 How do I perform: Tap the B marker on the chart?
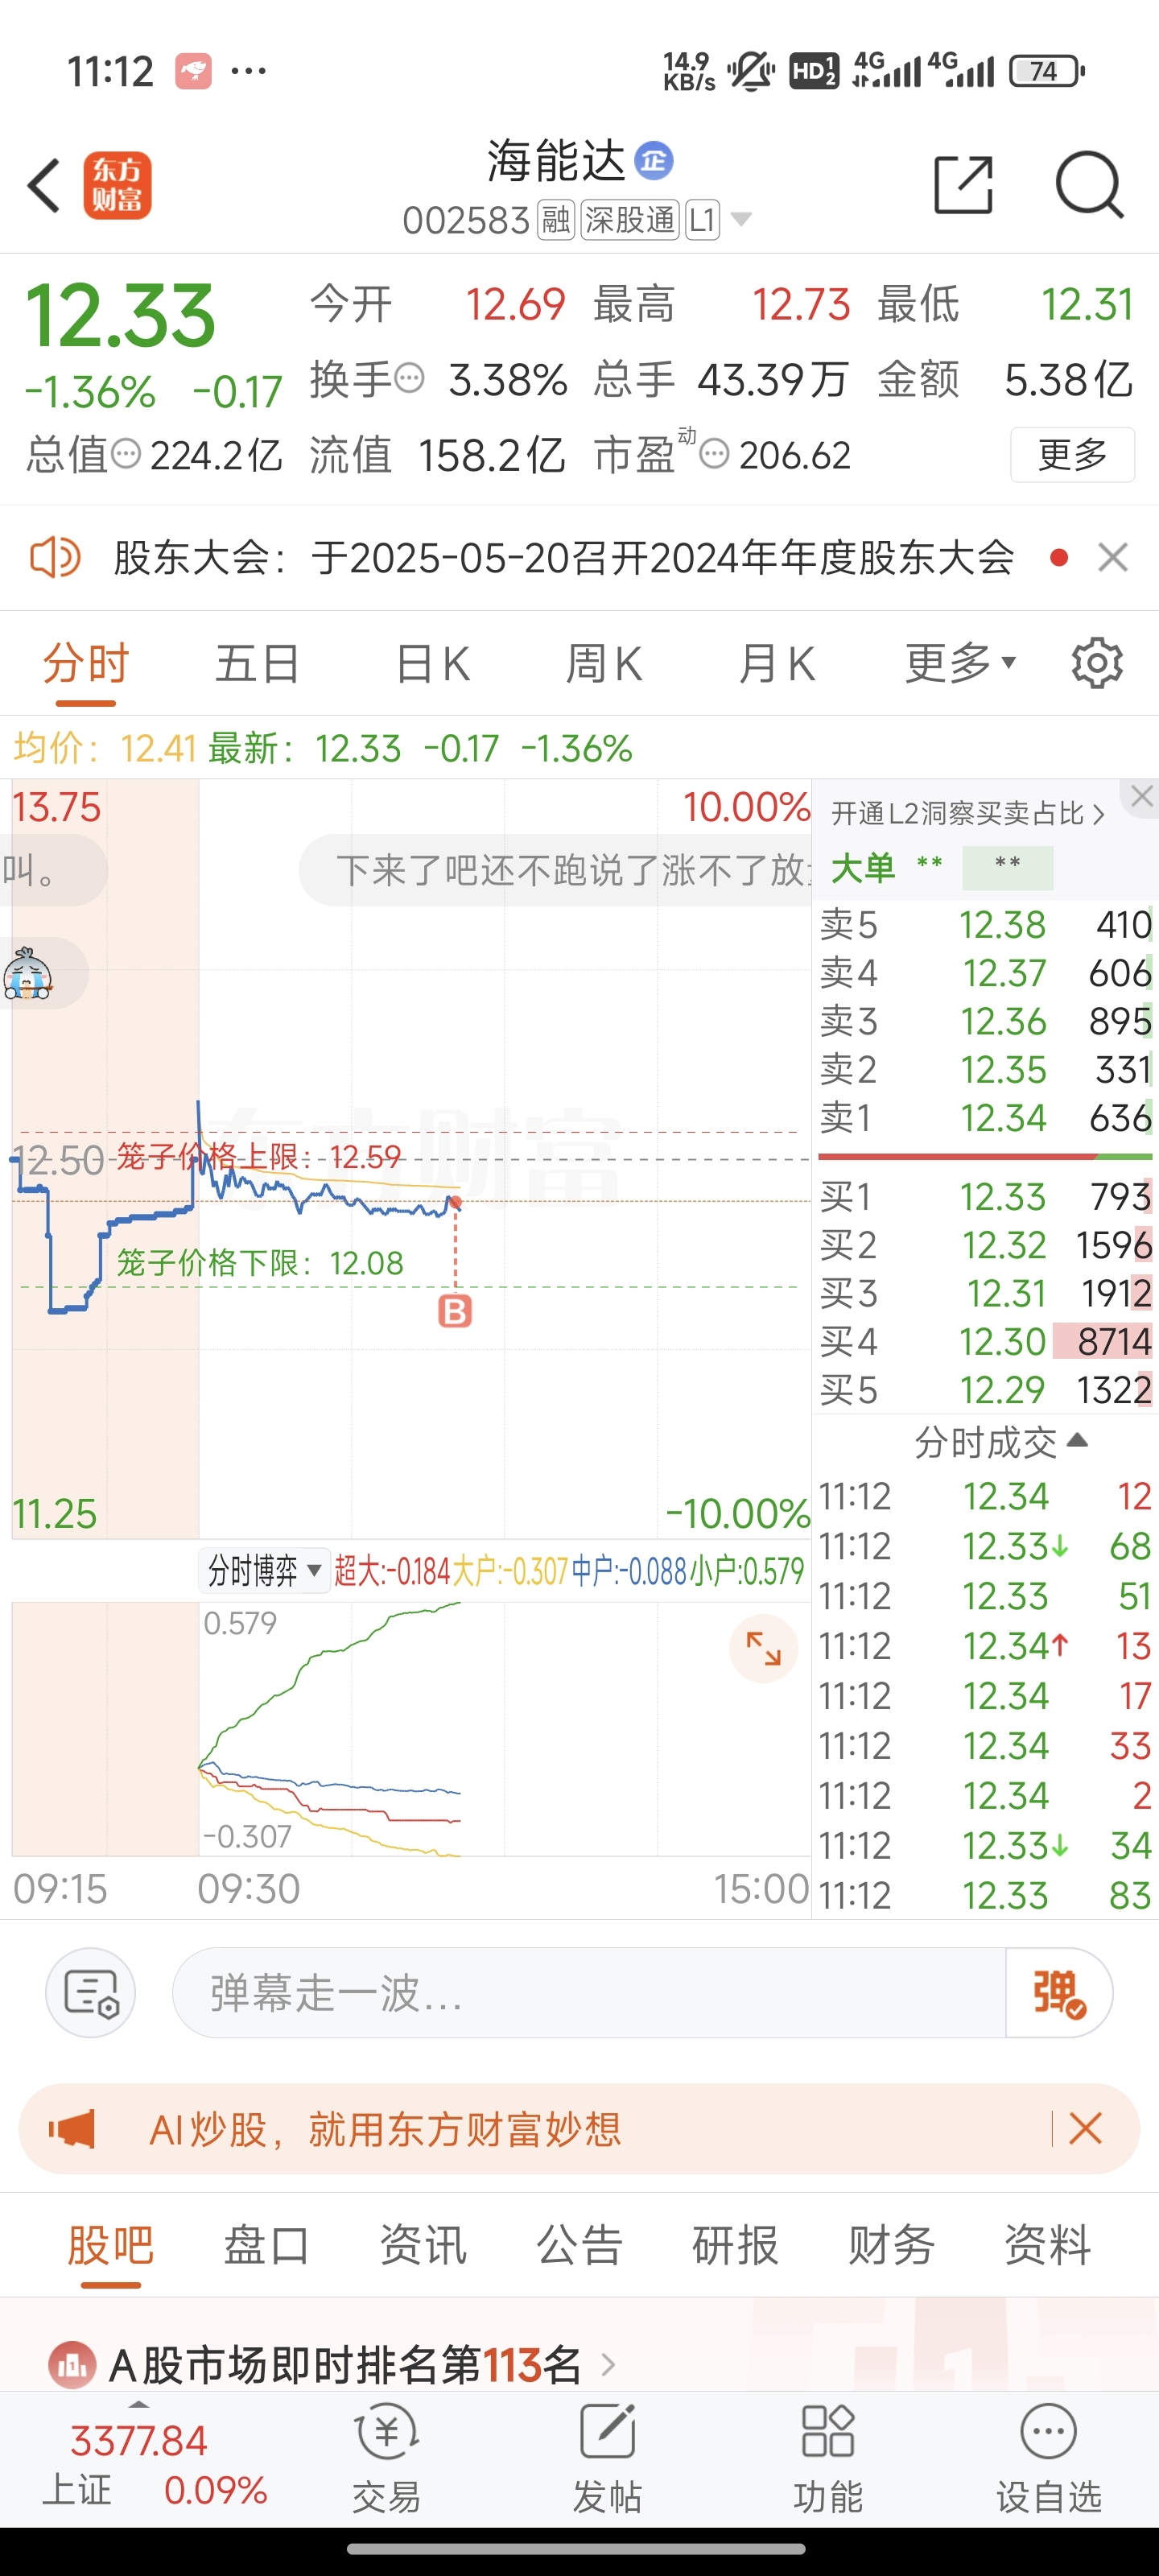tap(455, 1311)
